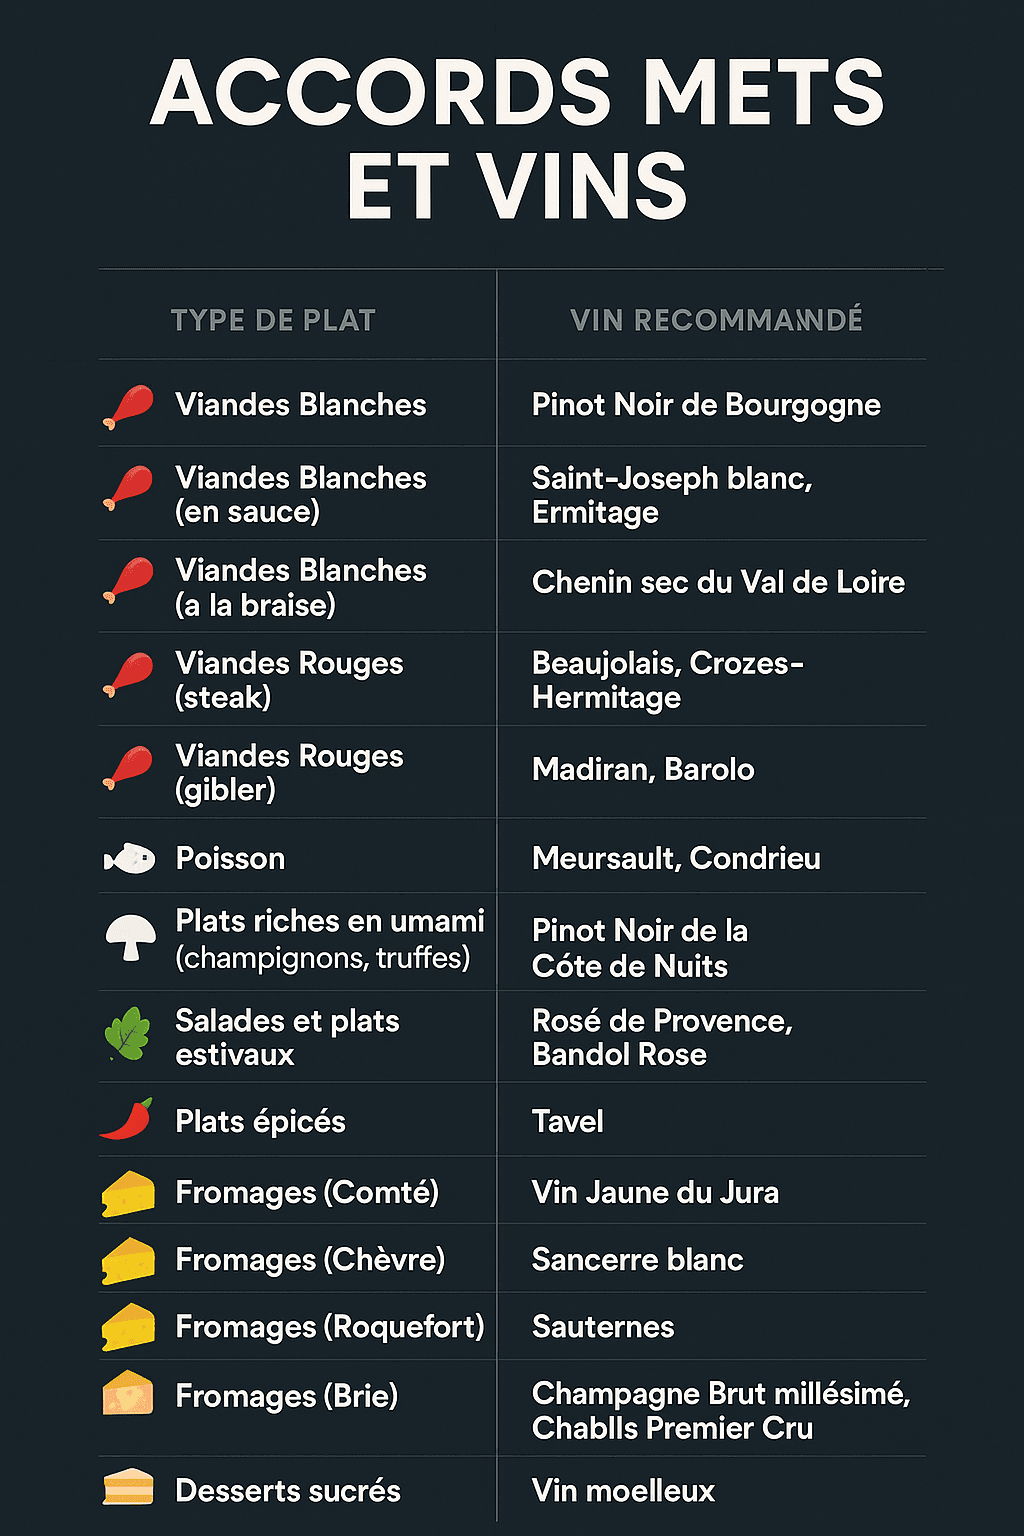Click the fish icon beside Poisson
The height and width of the screenshot is (1536, 1024).
pos(130,858)
